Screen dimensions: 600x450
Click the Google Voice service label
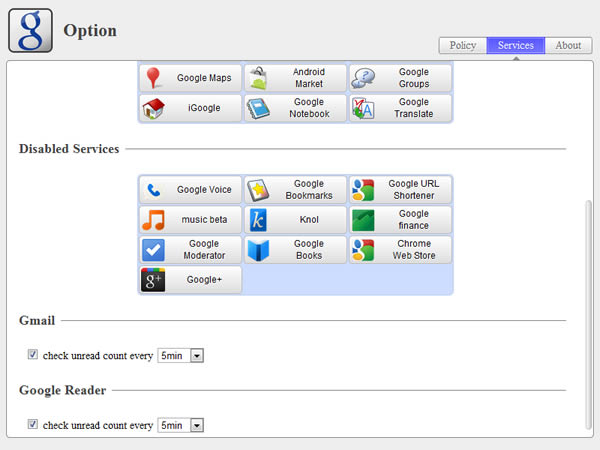[x=204, y=190]
